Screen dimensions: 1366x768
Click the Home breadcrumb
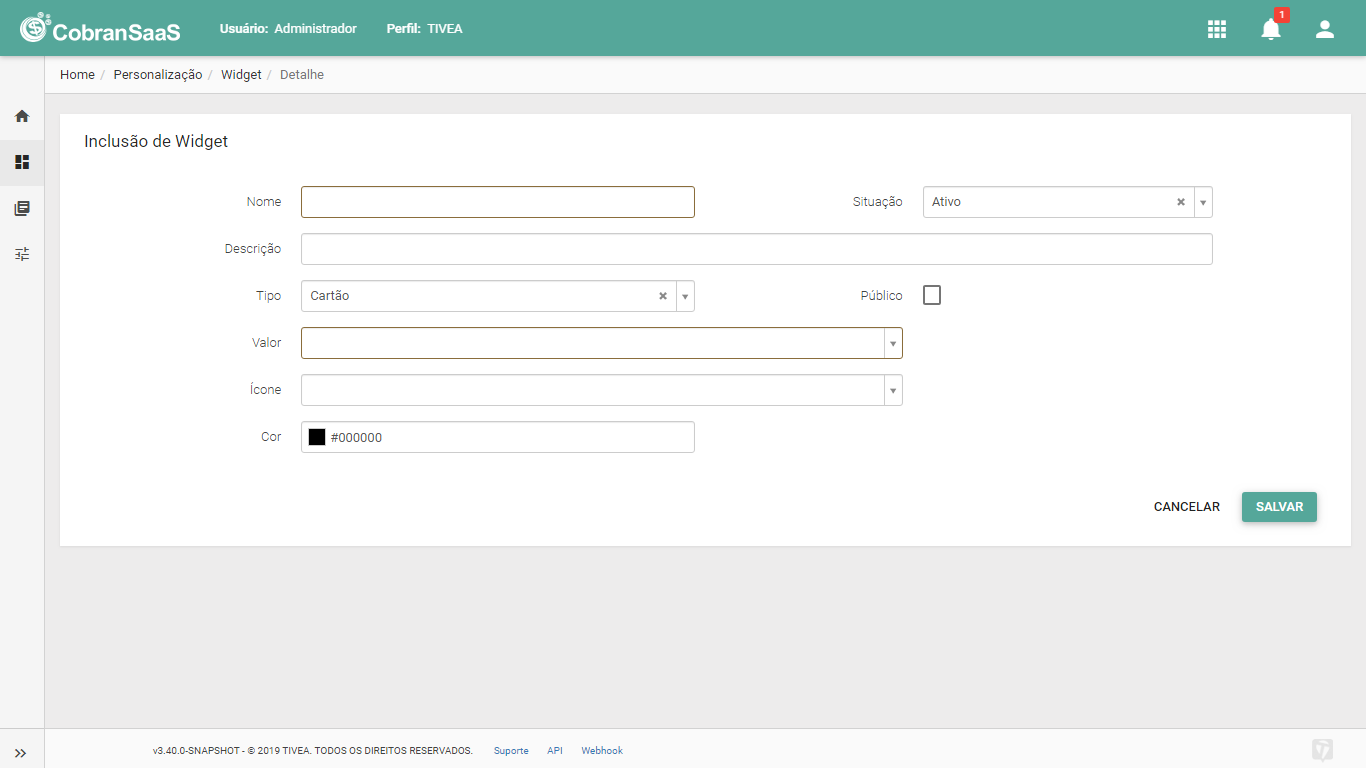click(77, 75)
